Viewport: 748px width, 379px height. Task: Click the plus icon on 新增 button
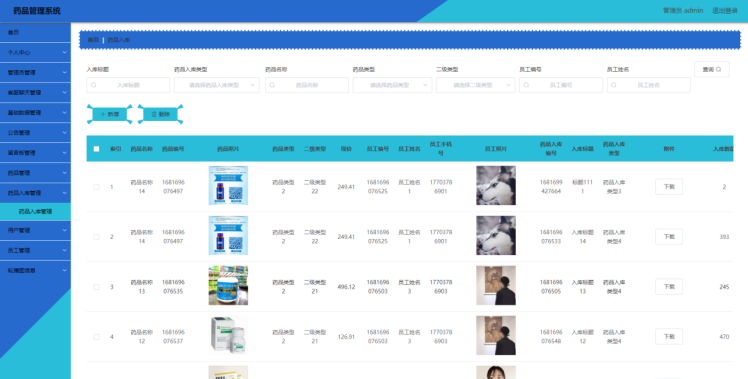[x=103, y=115]
